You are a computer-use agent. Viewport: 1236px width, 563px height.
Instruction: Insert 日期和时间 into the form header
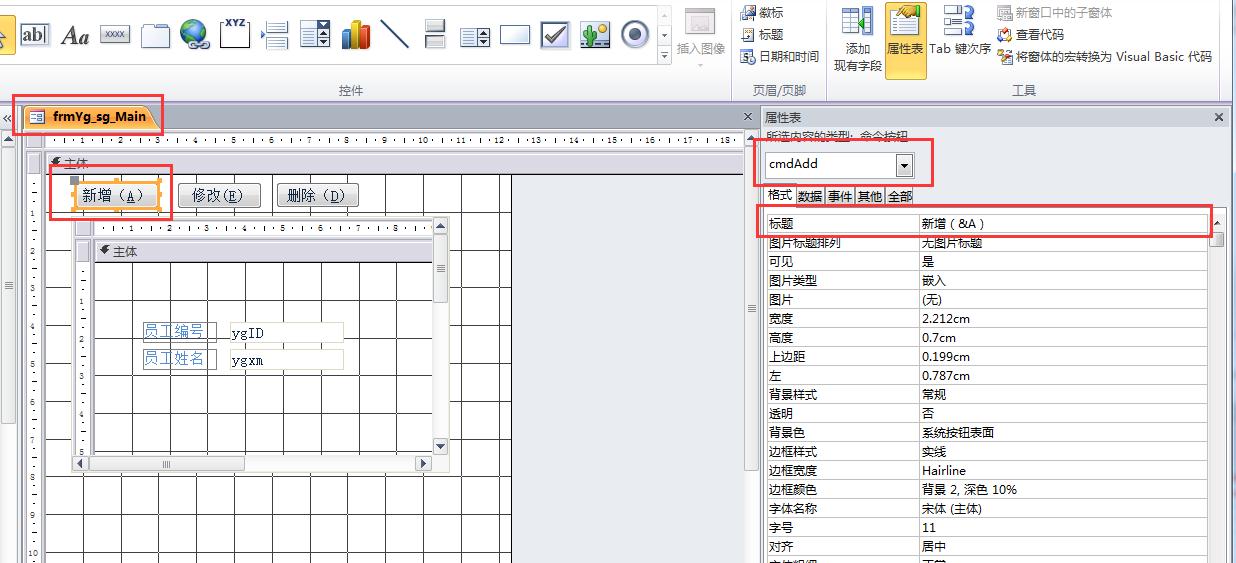tap(779, 56)
